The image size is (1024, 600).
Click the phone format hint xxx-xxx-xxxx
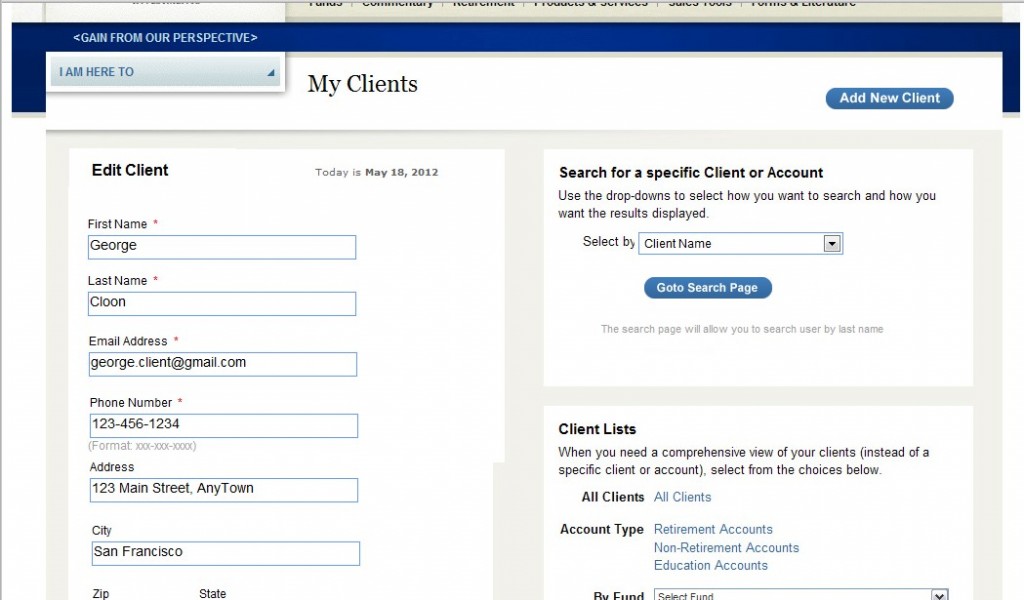tap(142, 446)
